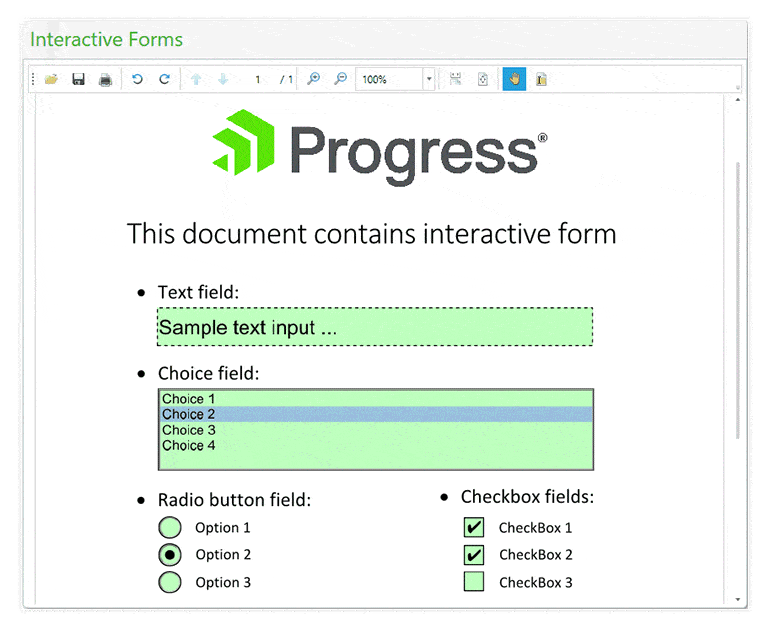Click the current page number box

click(x=257, y=79)
